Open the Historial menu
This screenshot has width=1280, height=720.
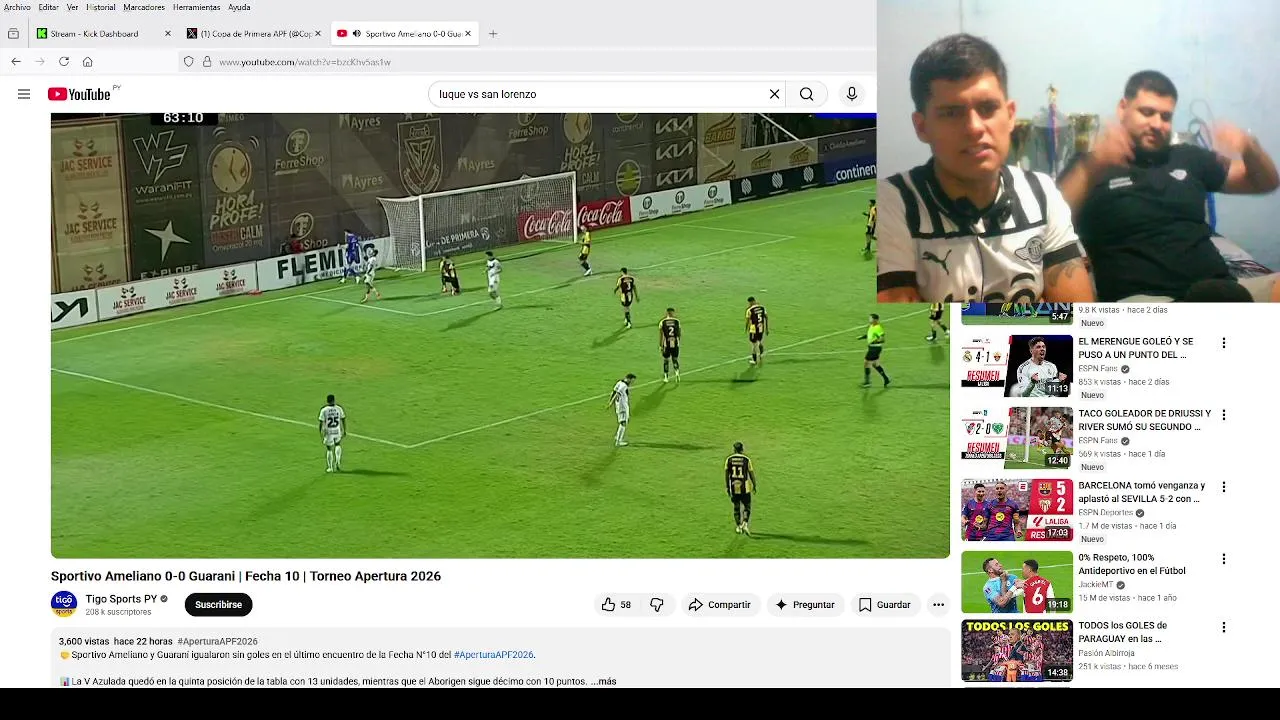point(101,7)
